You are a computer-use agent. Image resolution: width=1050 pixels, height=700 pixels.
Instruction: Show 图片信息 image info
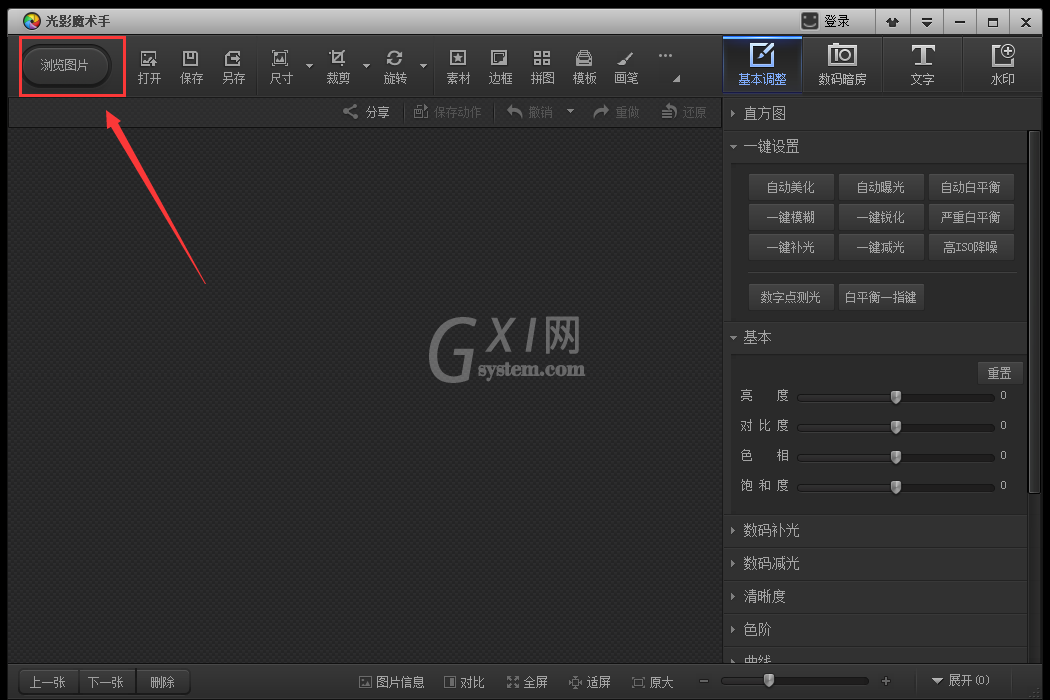392,682
